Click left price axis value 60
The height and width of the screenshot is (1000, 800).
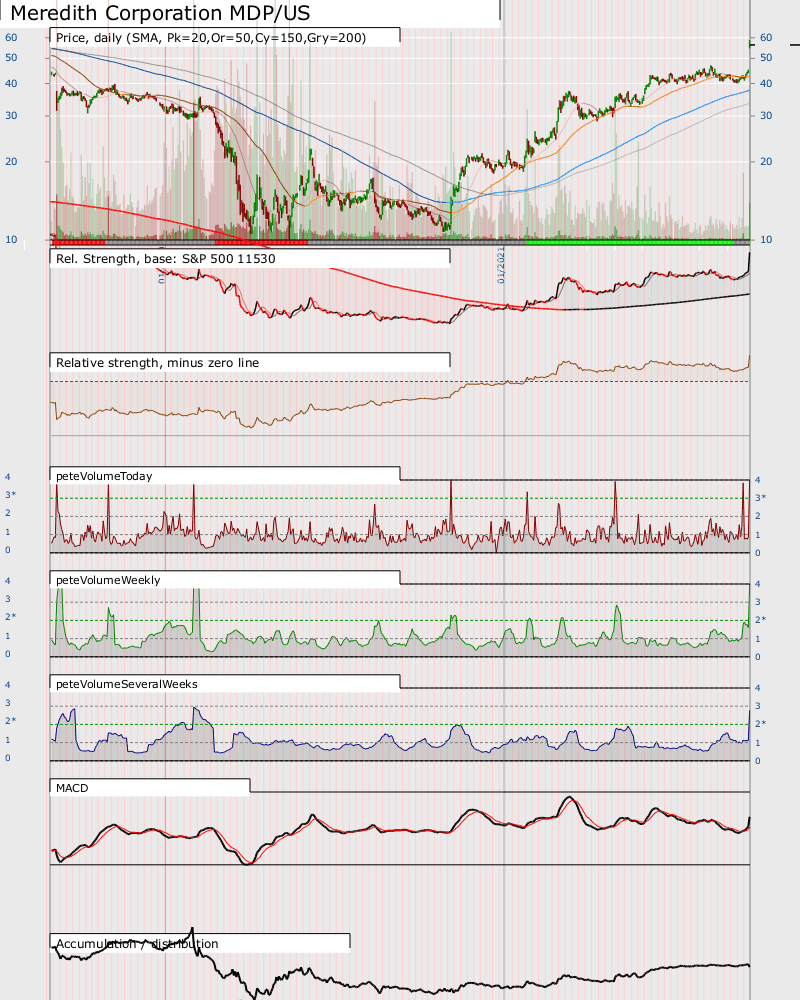tap(11, 38)
